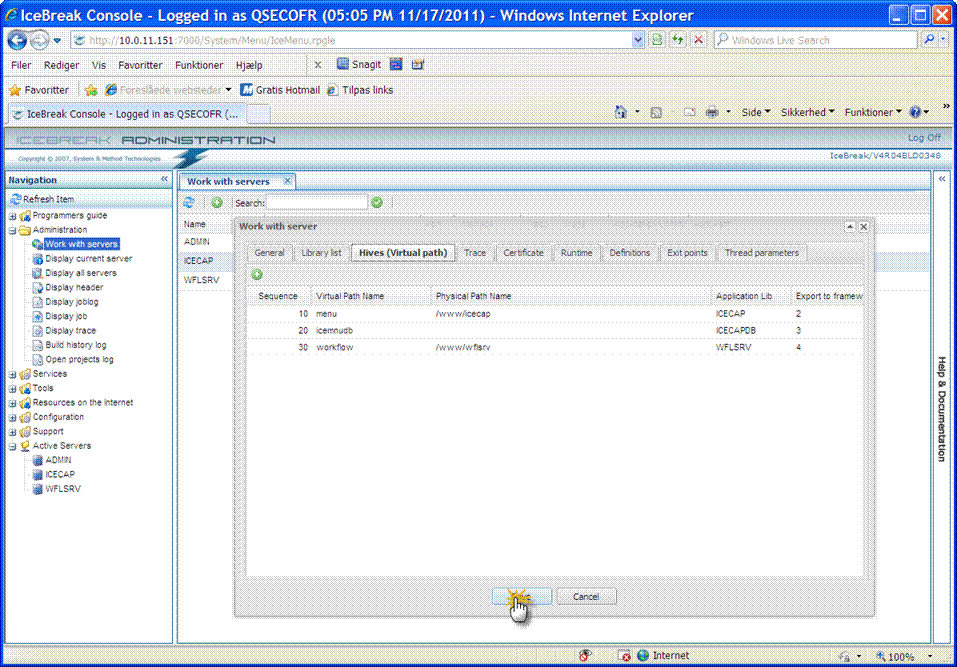Click IE forward arrow button
This screenshot has height=667, width=957.
click(x=39, y=40)
